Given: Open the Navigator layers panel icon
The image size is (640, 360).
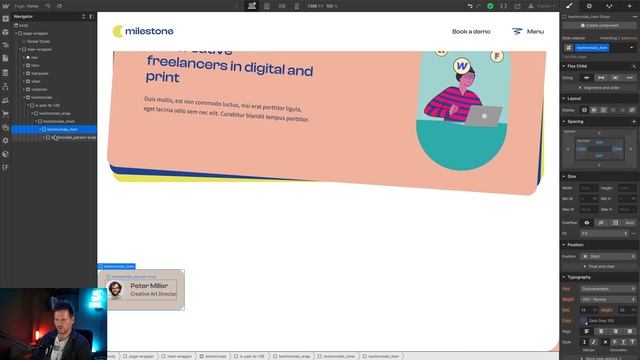Looking at the screenshot, I should [x=6, y=45].
